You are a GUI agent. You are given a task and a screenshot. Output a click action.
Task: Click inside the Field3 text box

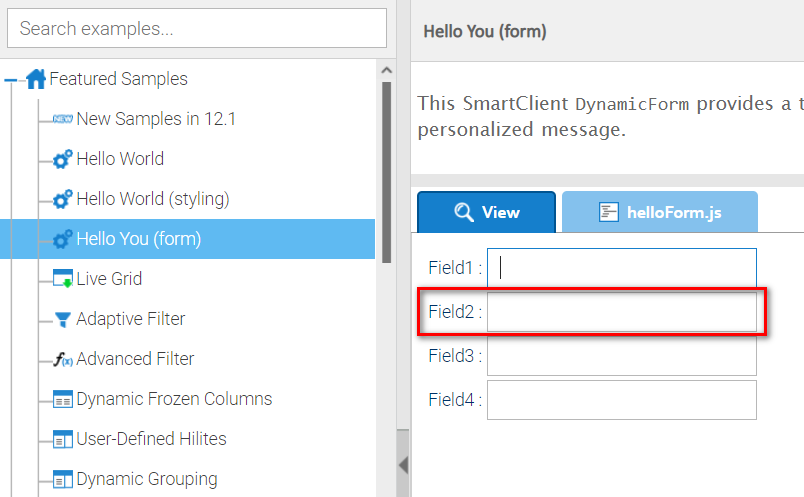pyautogui.click(x=621, y=355)
